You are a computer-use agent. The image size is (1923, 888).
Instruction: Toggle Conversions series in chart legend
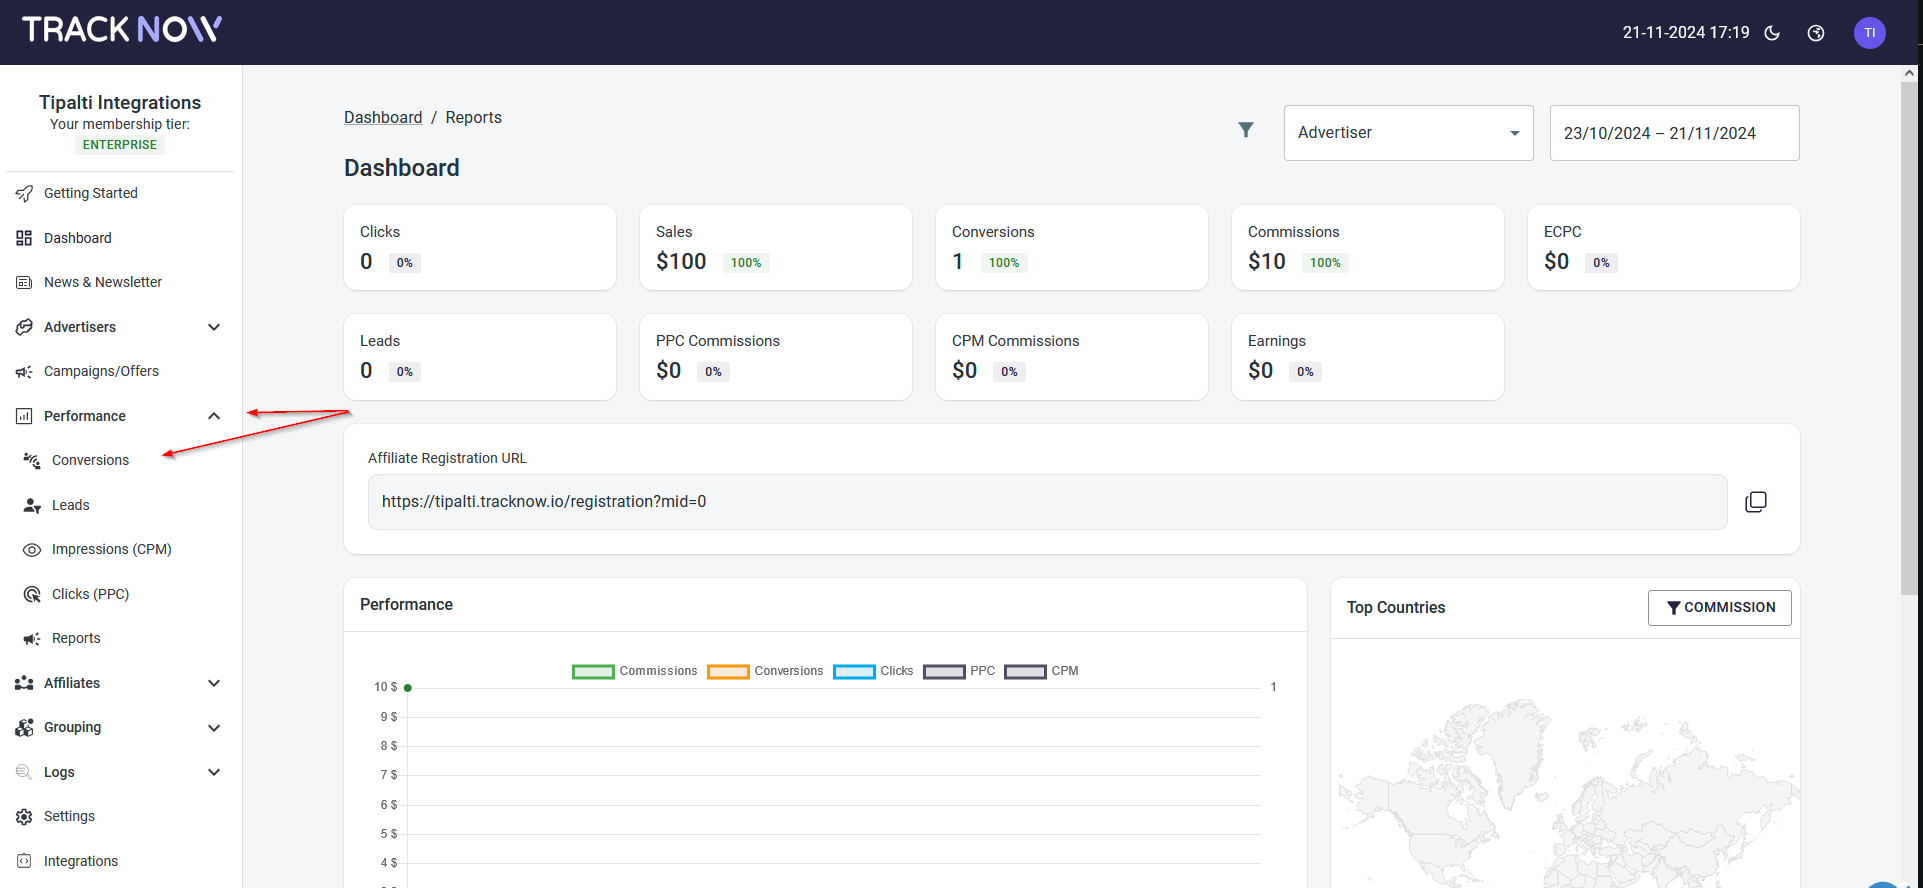click(x=765, y=672)
